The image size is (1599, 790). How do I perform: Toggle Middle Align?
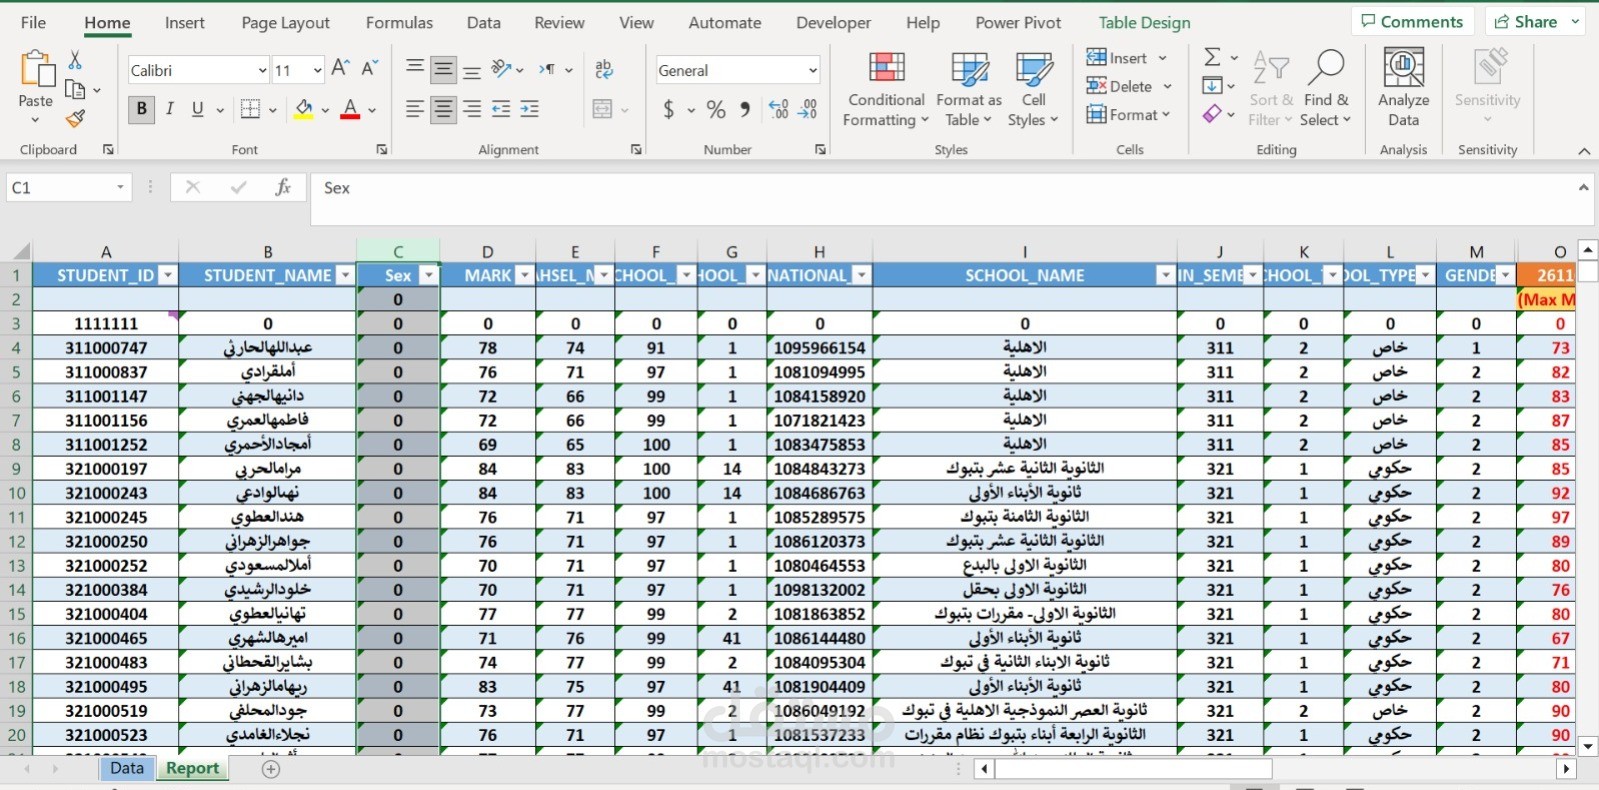click(x=443, y=69)
